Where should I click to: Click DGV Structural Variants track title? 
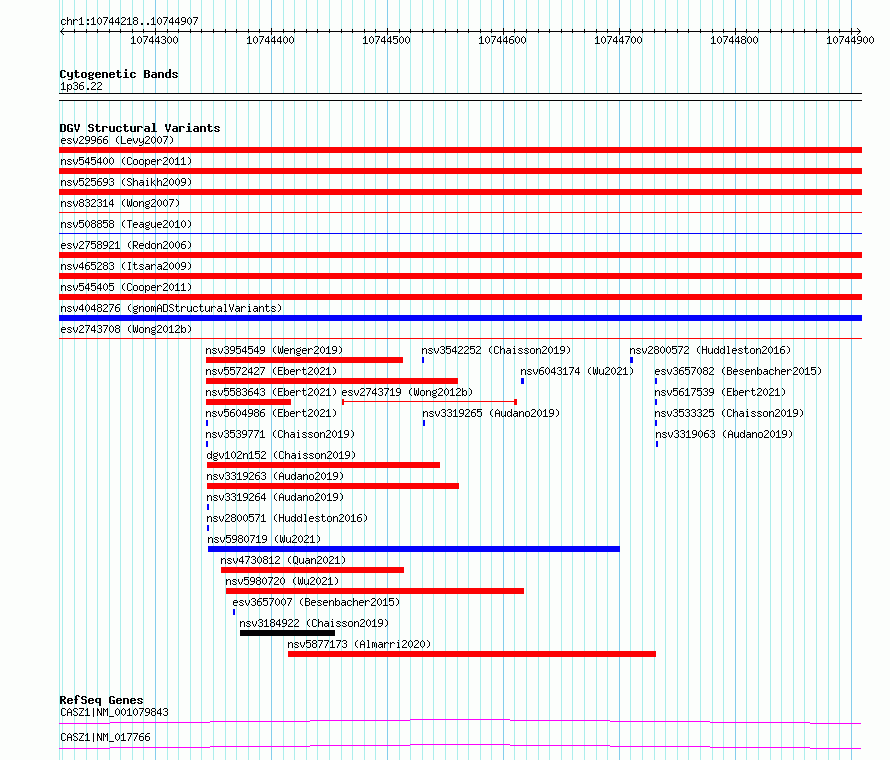pos(140,128)
